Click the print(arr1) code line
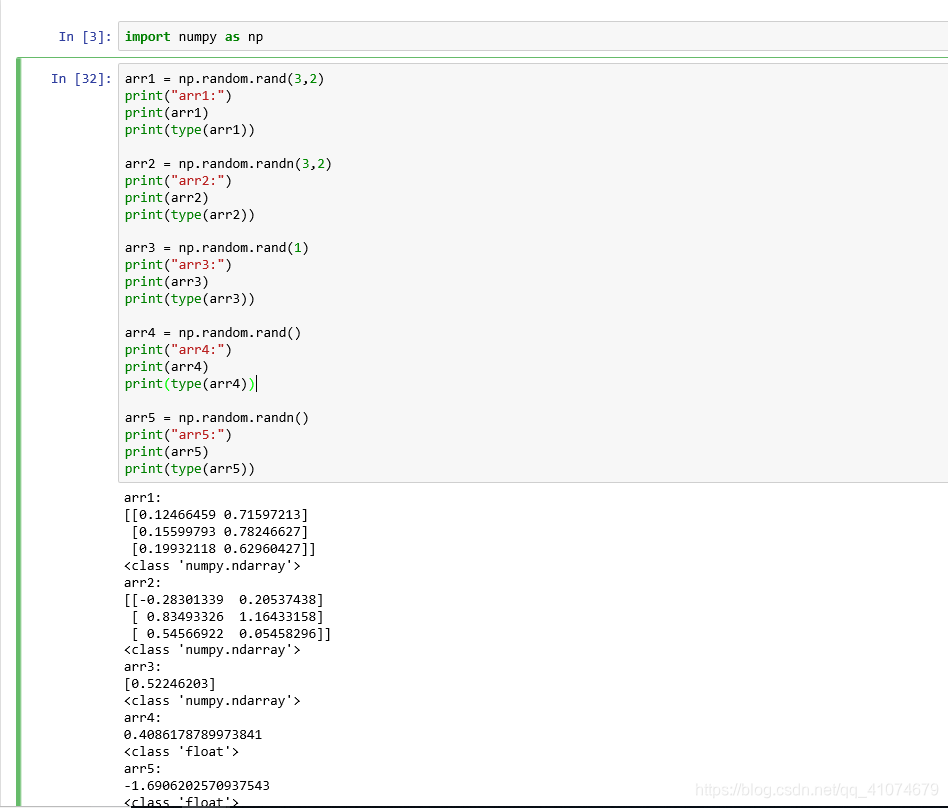The height and width of the screenshot is (808, 948). pyautogui.click(x=167, y=112)
